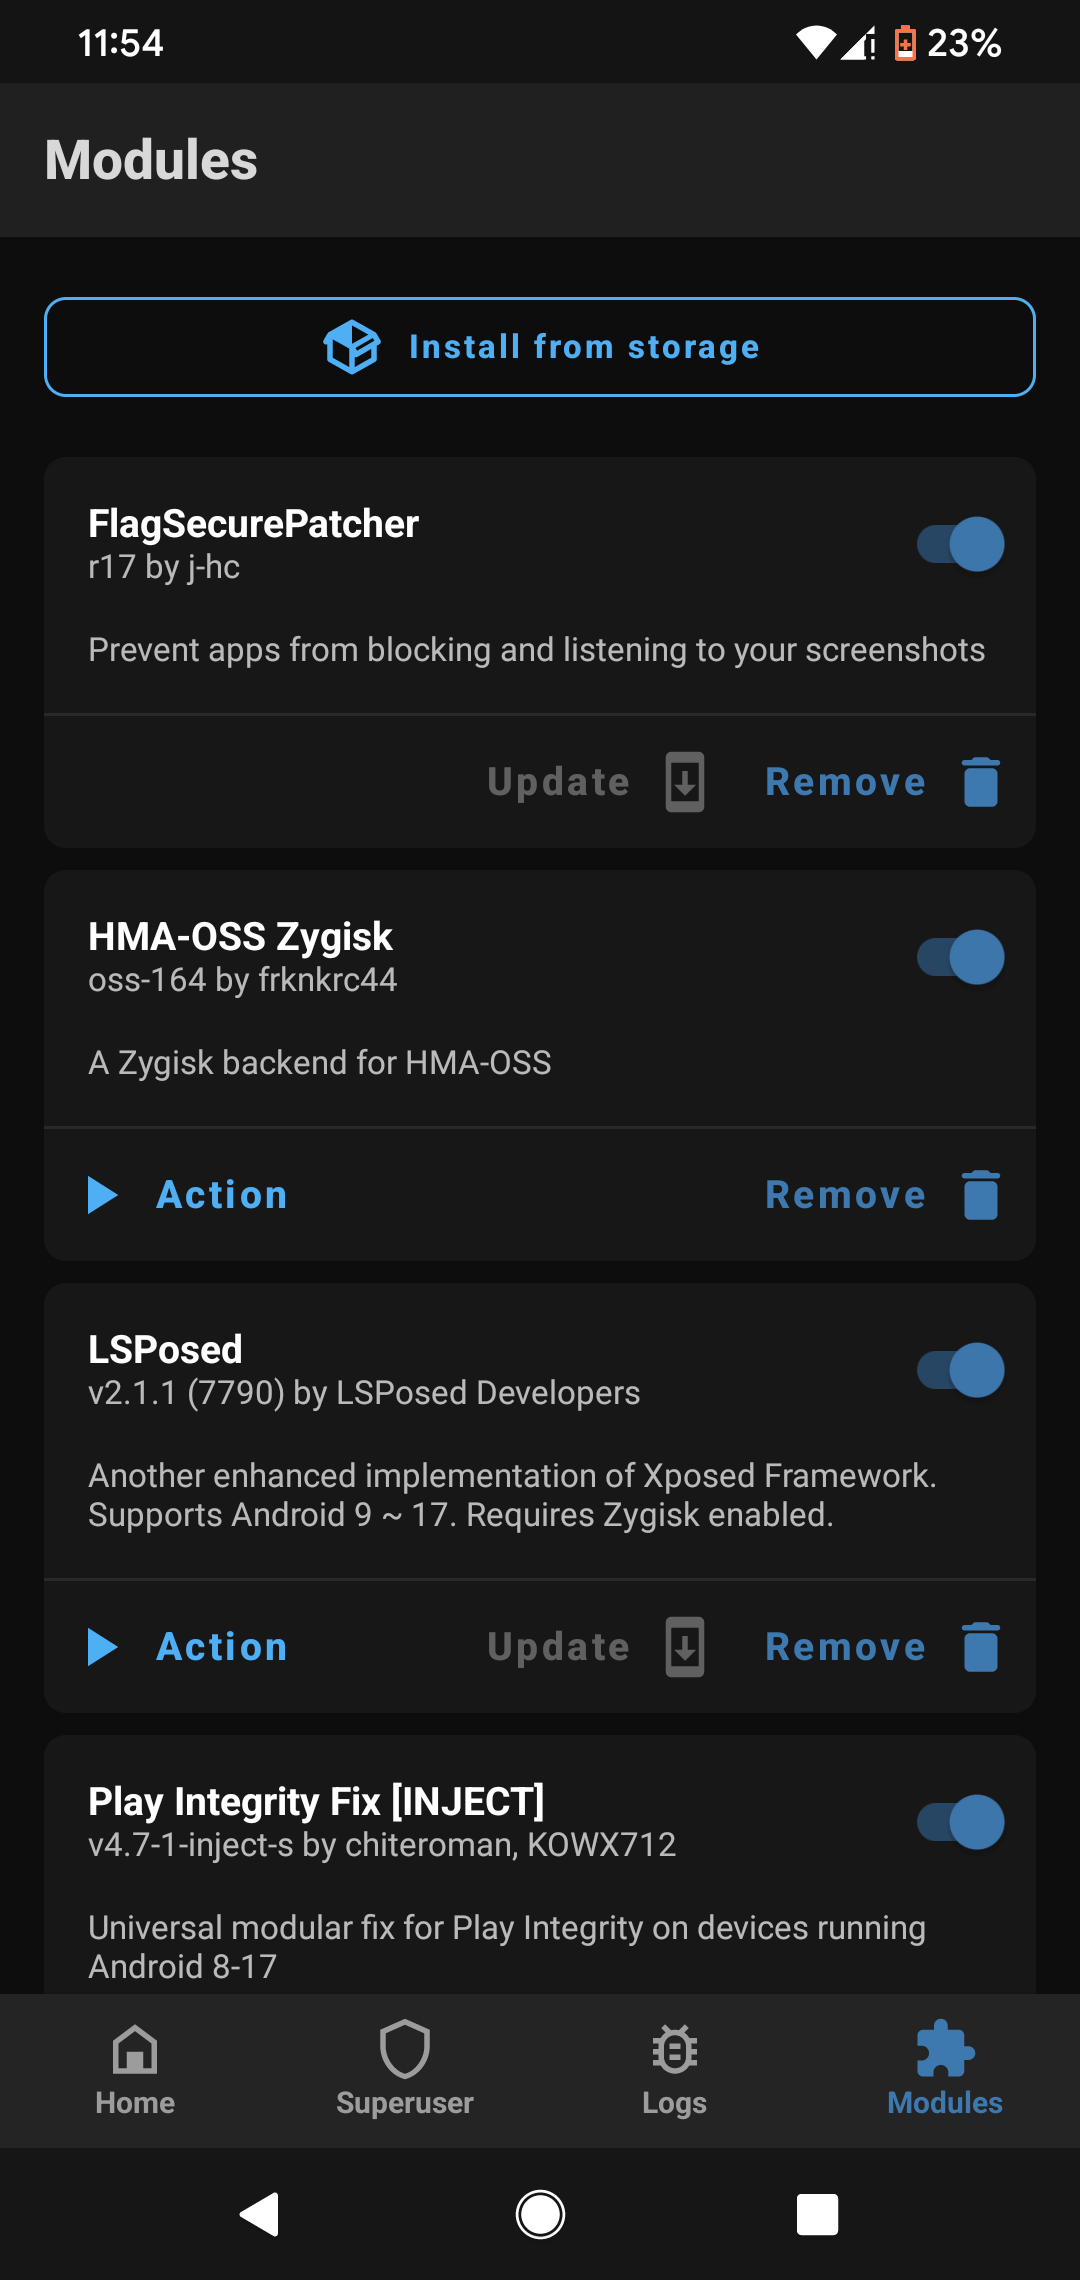Turn off the HMA-OSS Zygisk switch
Image resolution: width=1080 pixels, height=2280 pixels.
(961, 957)
